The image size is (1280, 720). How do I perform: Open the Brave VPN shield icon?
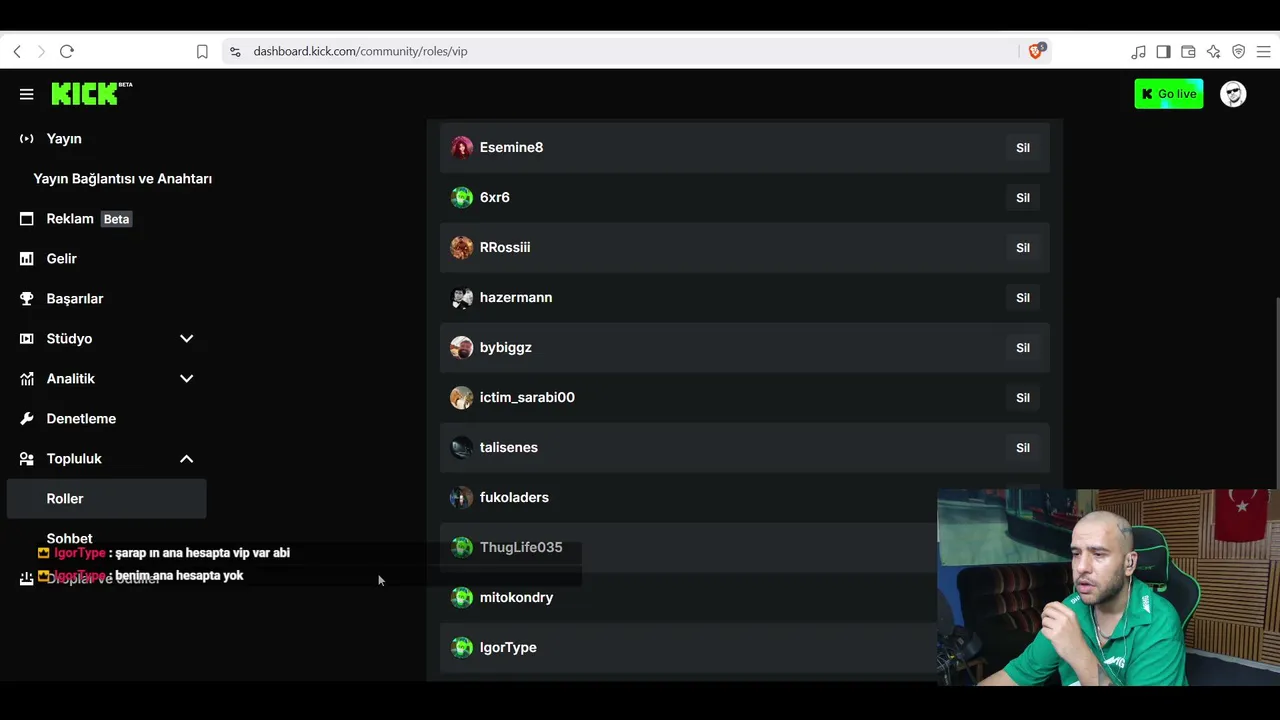1238,51
